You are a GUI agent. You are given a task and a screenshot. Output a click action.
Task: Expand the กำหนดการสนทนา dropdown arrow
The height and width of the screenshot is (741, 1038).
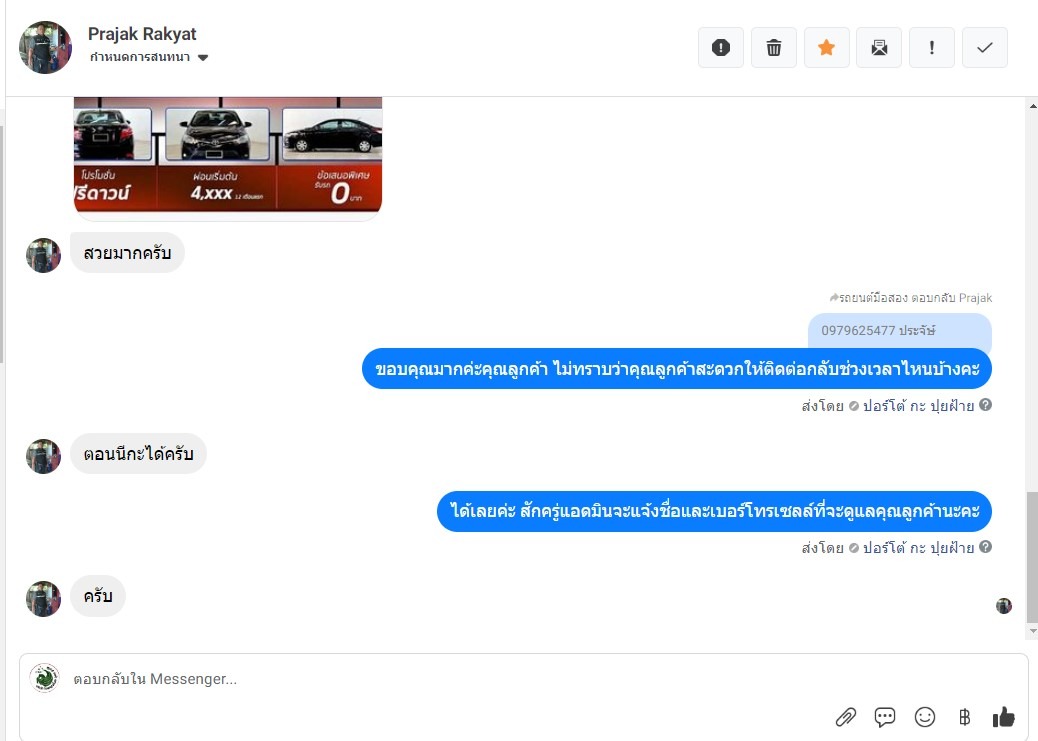(203, 58)
